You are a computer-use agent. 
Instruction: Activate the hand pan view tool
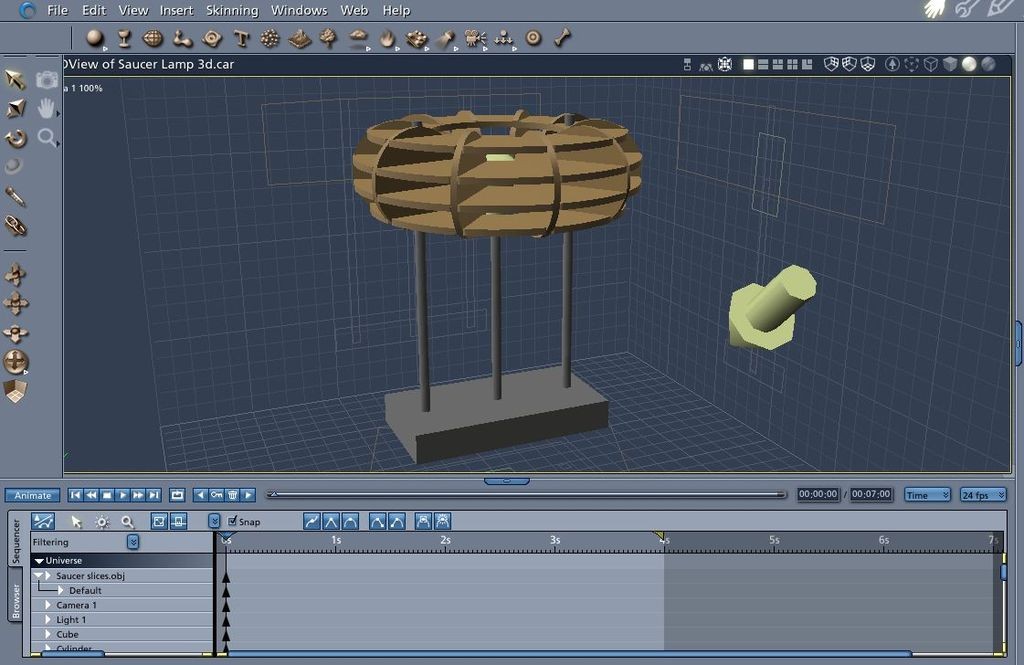46,108
